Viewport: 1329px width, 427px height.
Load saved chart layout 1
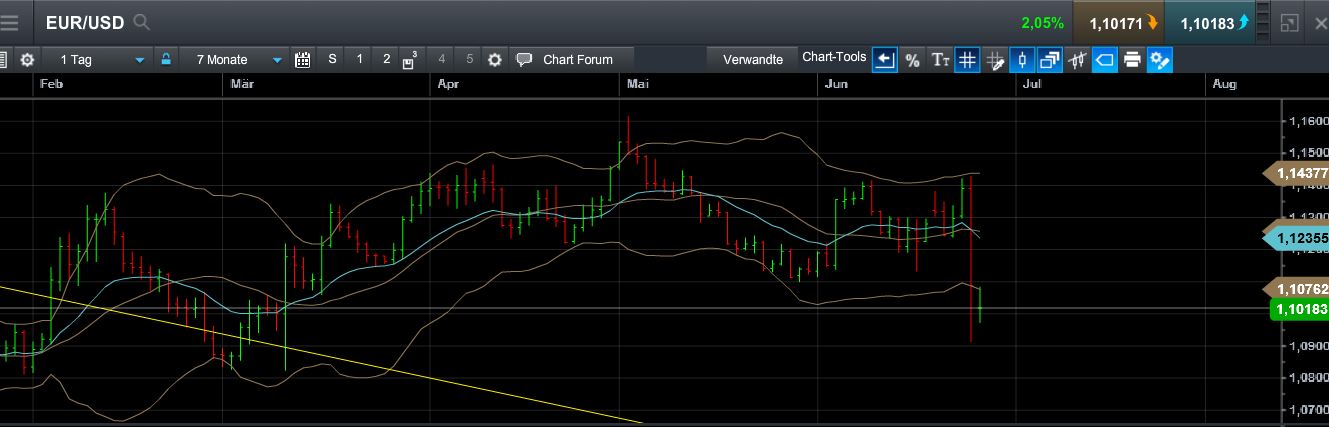[x=360, y=60]
